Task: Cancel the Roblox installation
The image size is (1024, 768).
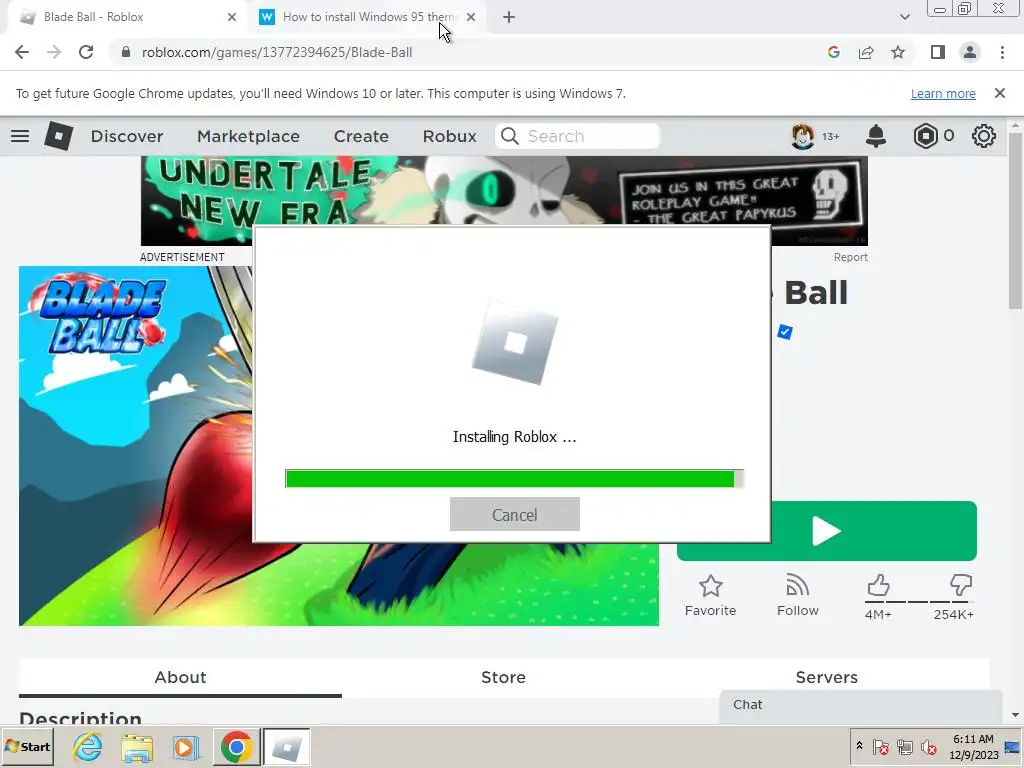Action: (x=515, y=514)
